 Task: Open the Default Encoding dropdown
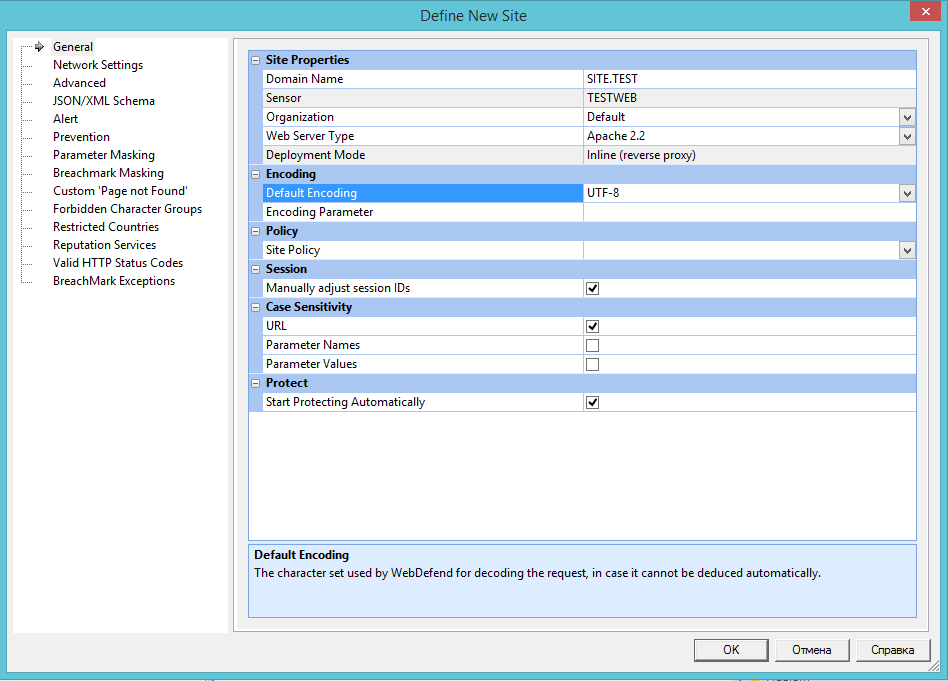point(907,193)
